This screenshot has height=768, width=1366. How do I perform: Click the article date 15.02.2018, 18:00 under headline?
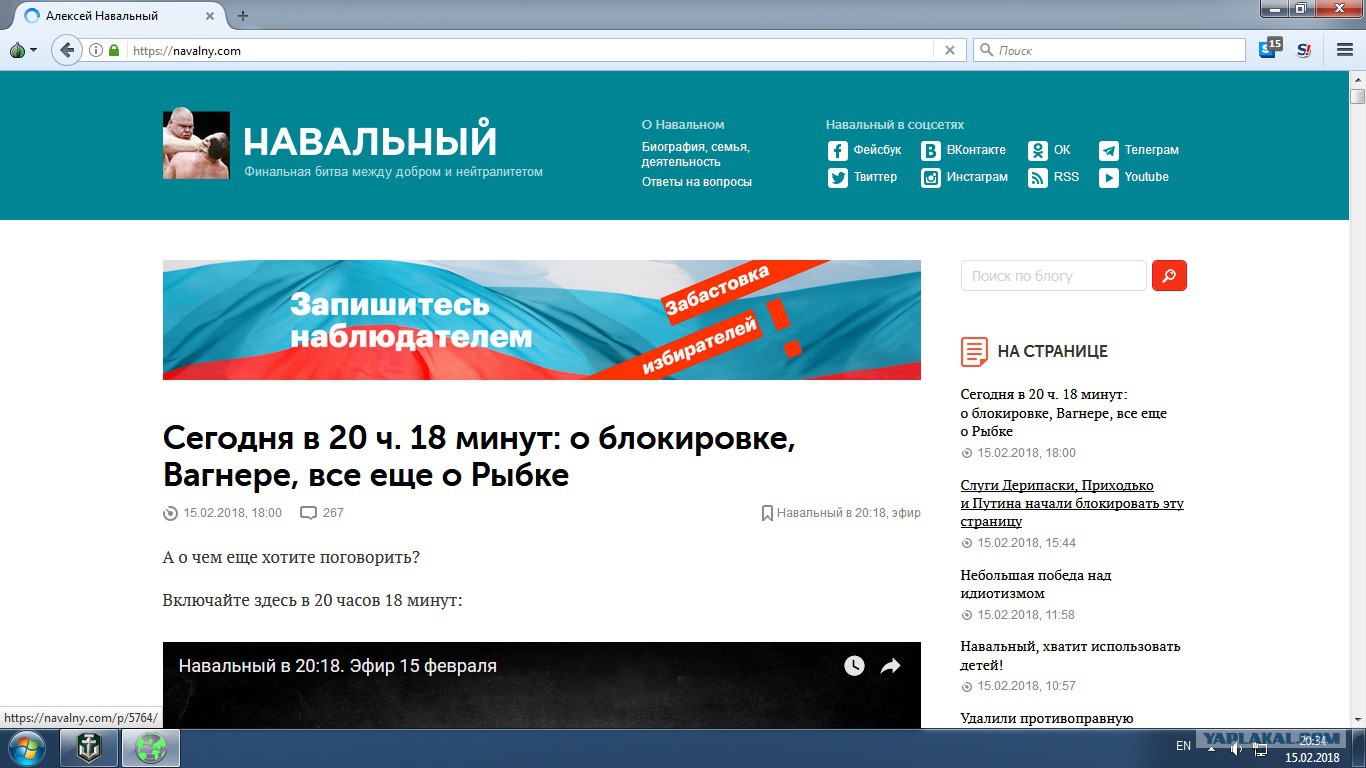coord(232,513)
